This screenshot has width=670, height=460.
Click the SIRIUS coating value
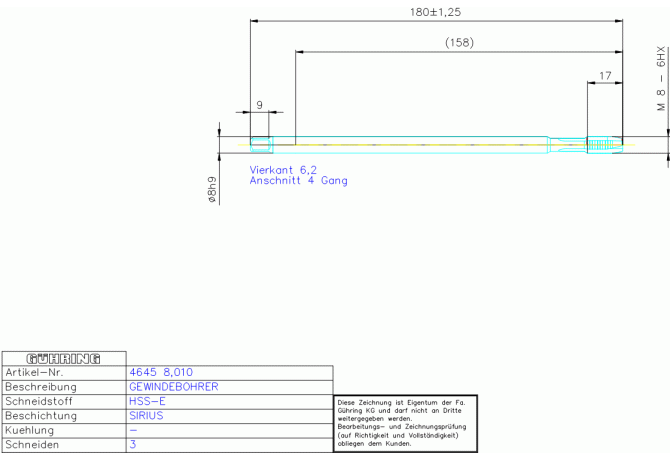146,415
